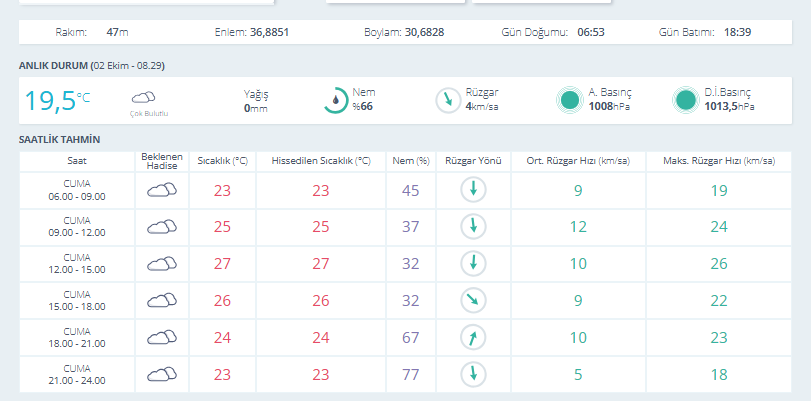This screenshot has height=401, width=811.
Task: Click humidity 77 in 21.00 - 24.00 row
Action: coord(411,375)
